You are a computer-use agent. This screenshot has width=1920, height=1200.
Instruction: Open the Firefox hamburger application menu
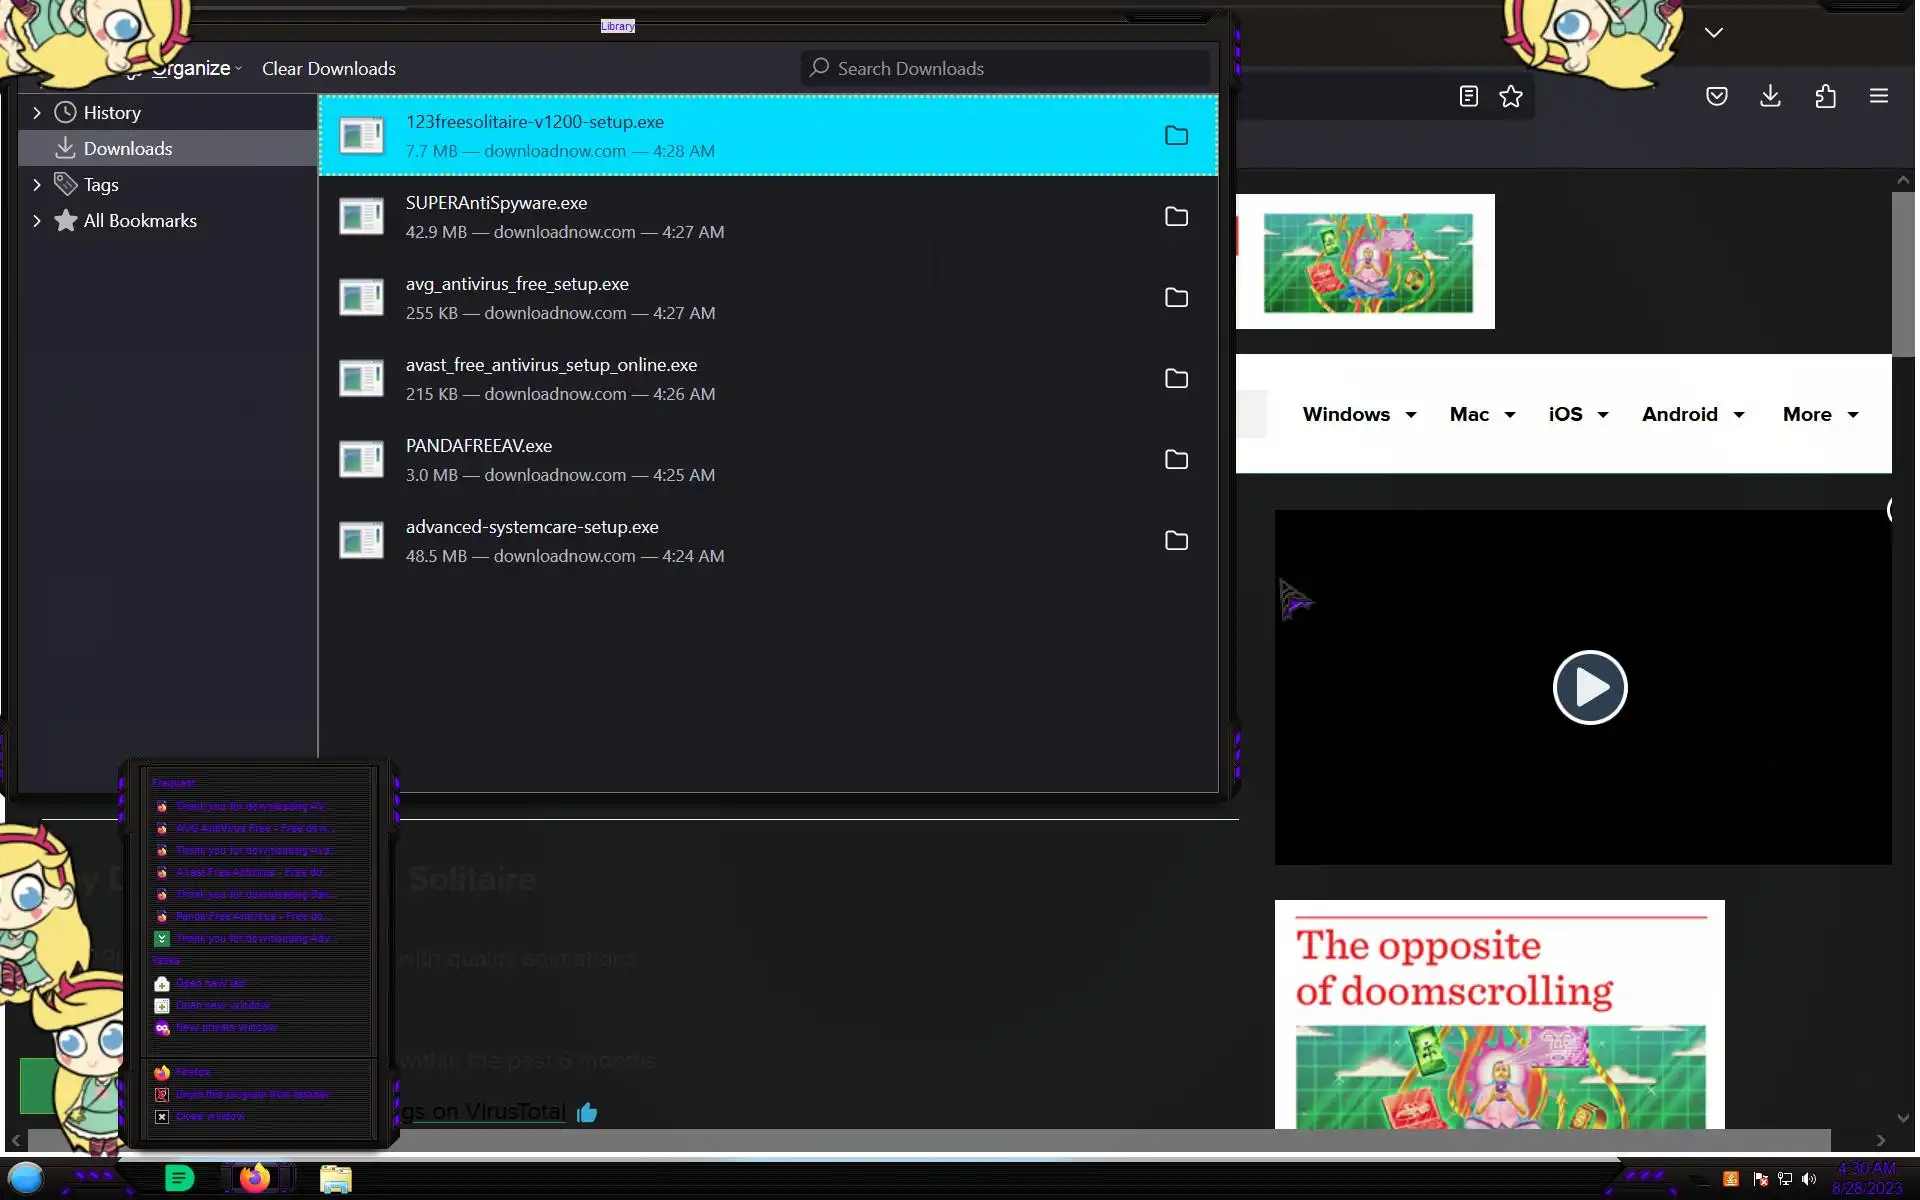[x=1878, y=96]
